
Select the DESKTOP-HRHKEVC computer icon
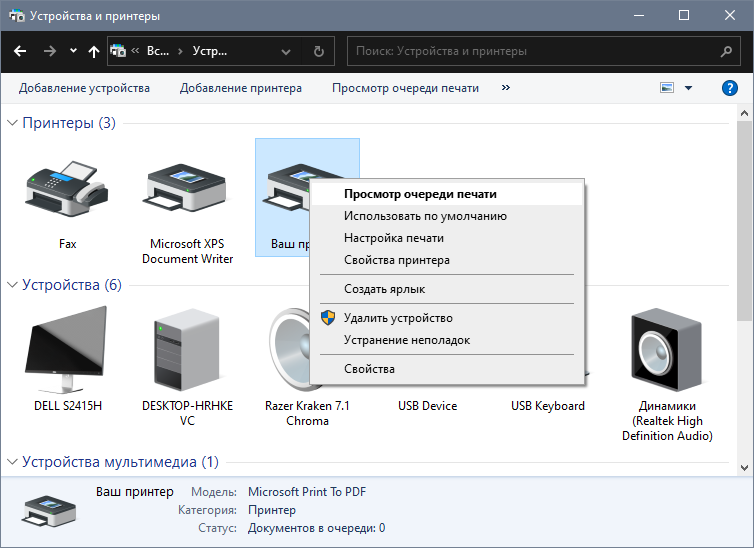coord(187,349)
